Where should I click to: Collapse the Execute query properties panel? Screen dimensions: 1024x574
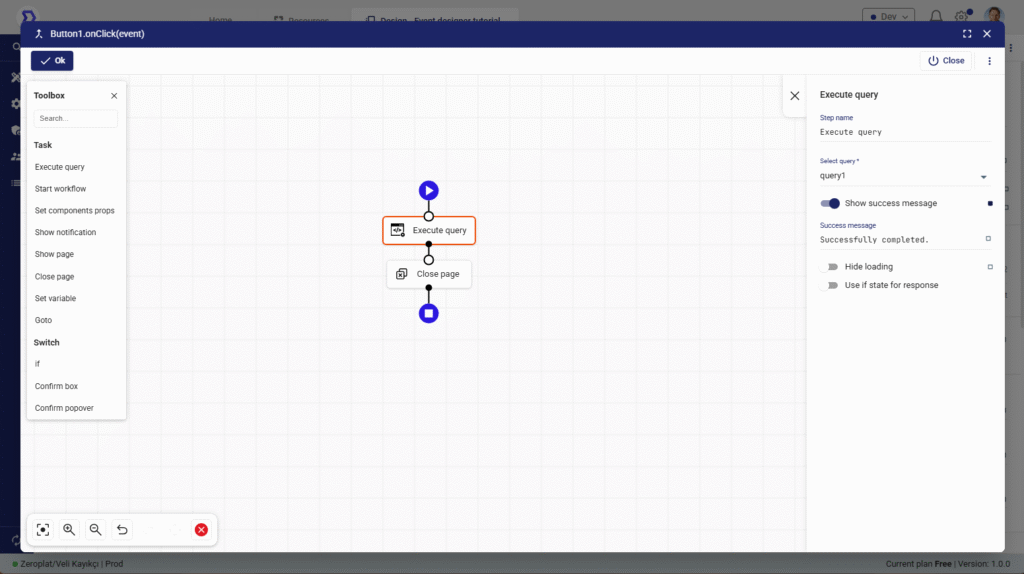[x=795, y=96]
